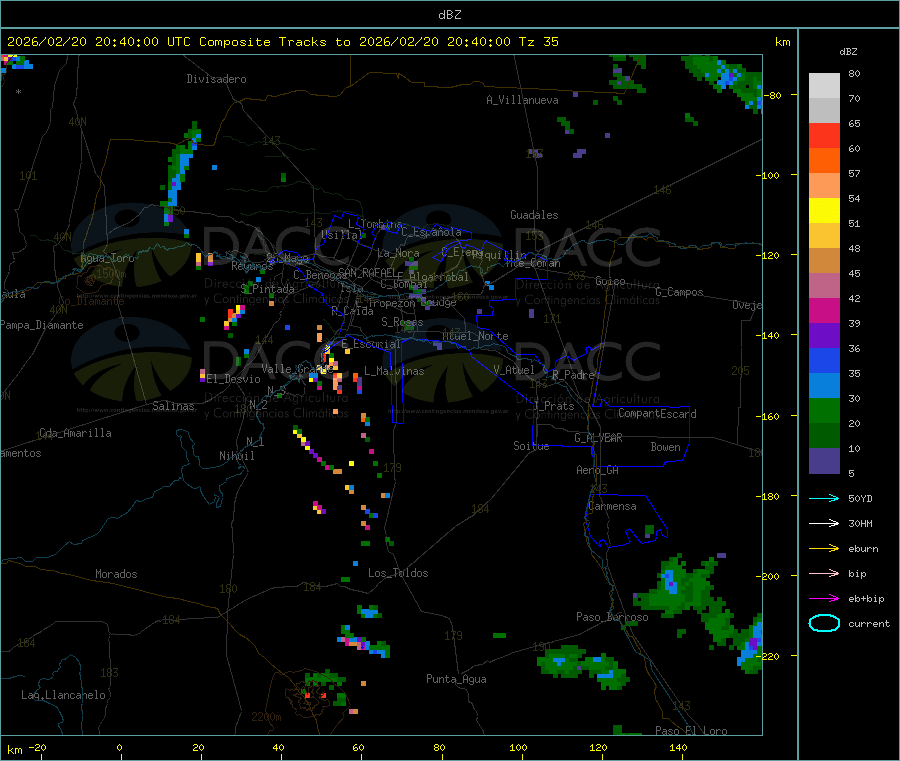Screen dimensions: 900x761
Task: Click the Paso_Barroso map label
Action: 612,617
